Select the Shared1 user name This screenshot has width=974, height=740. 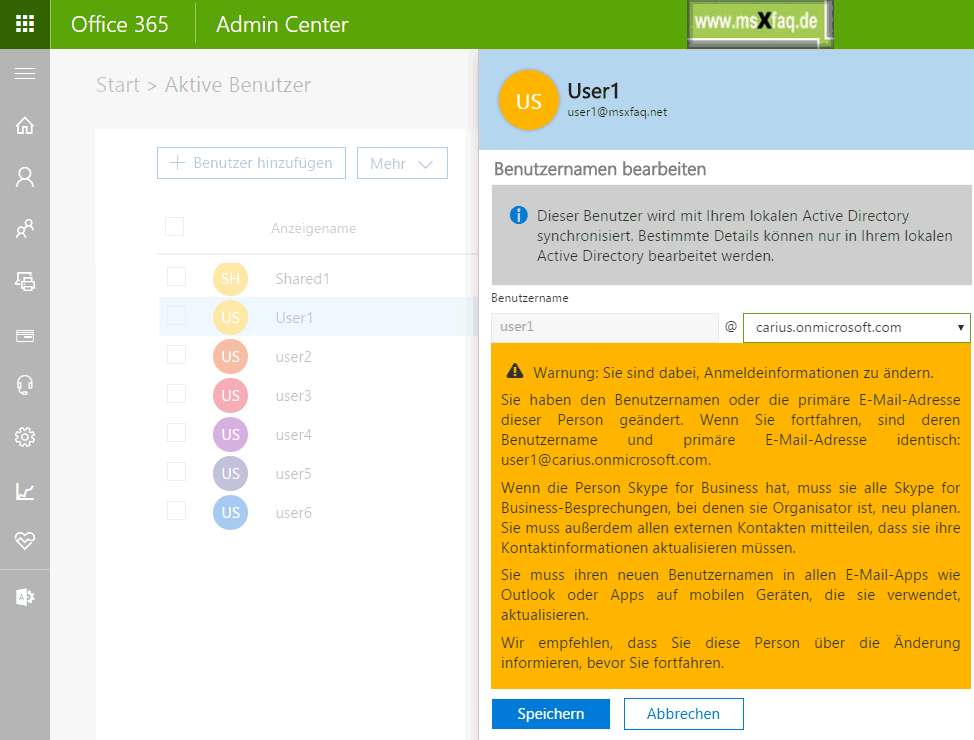point(303,279)
